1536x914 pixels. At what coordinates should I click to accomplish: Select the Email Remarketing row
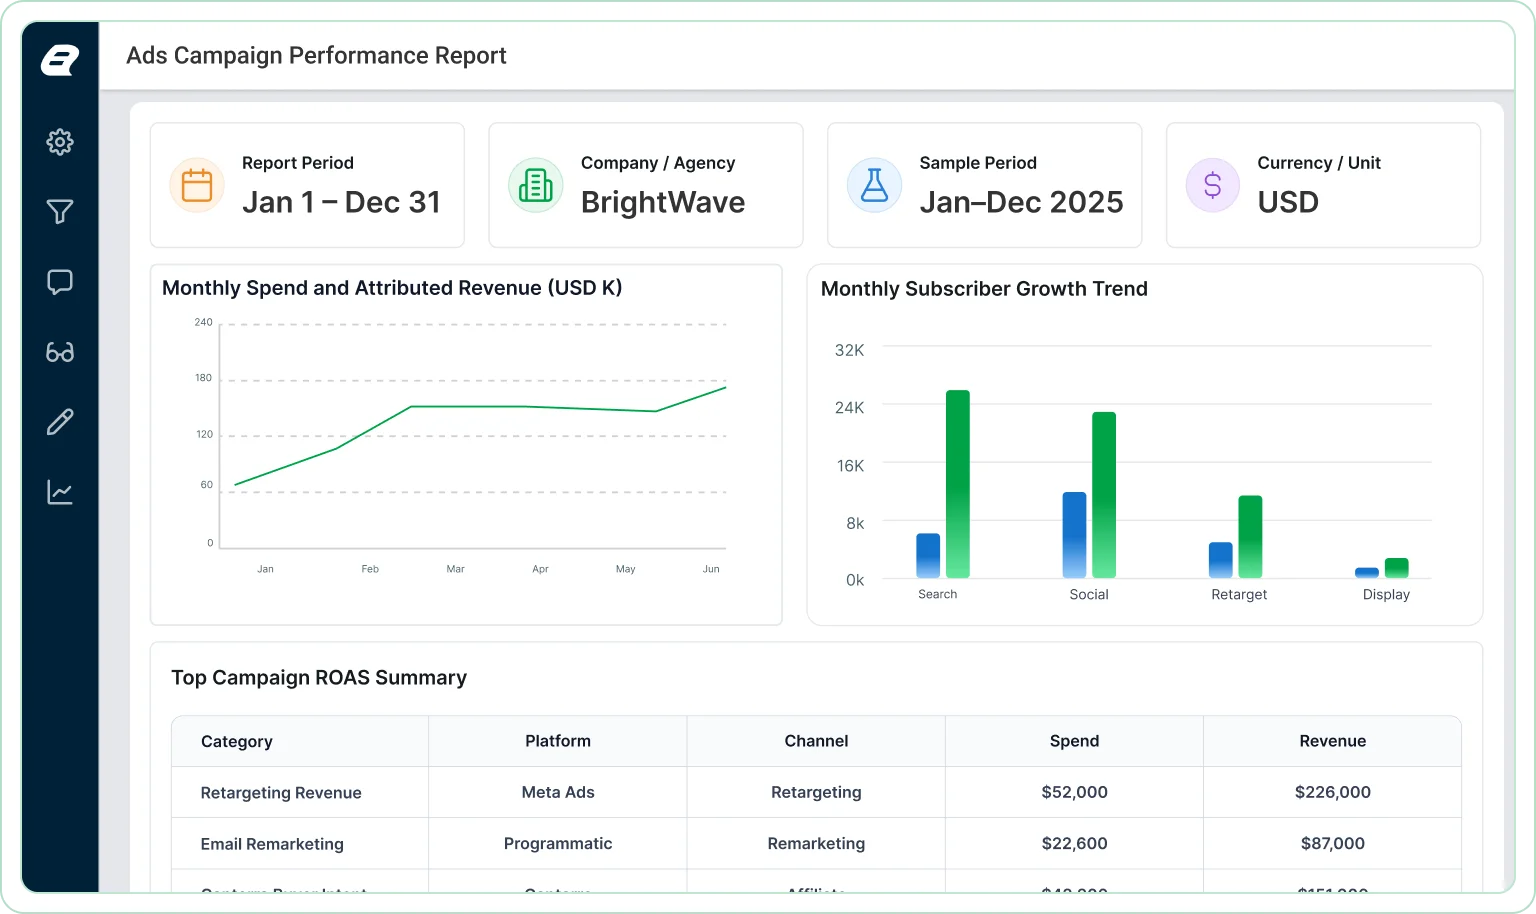pyautogui.click(x=816, y=843)
